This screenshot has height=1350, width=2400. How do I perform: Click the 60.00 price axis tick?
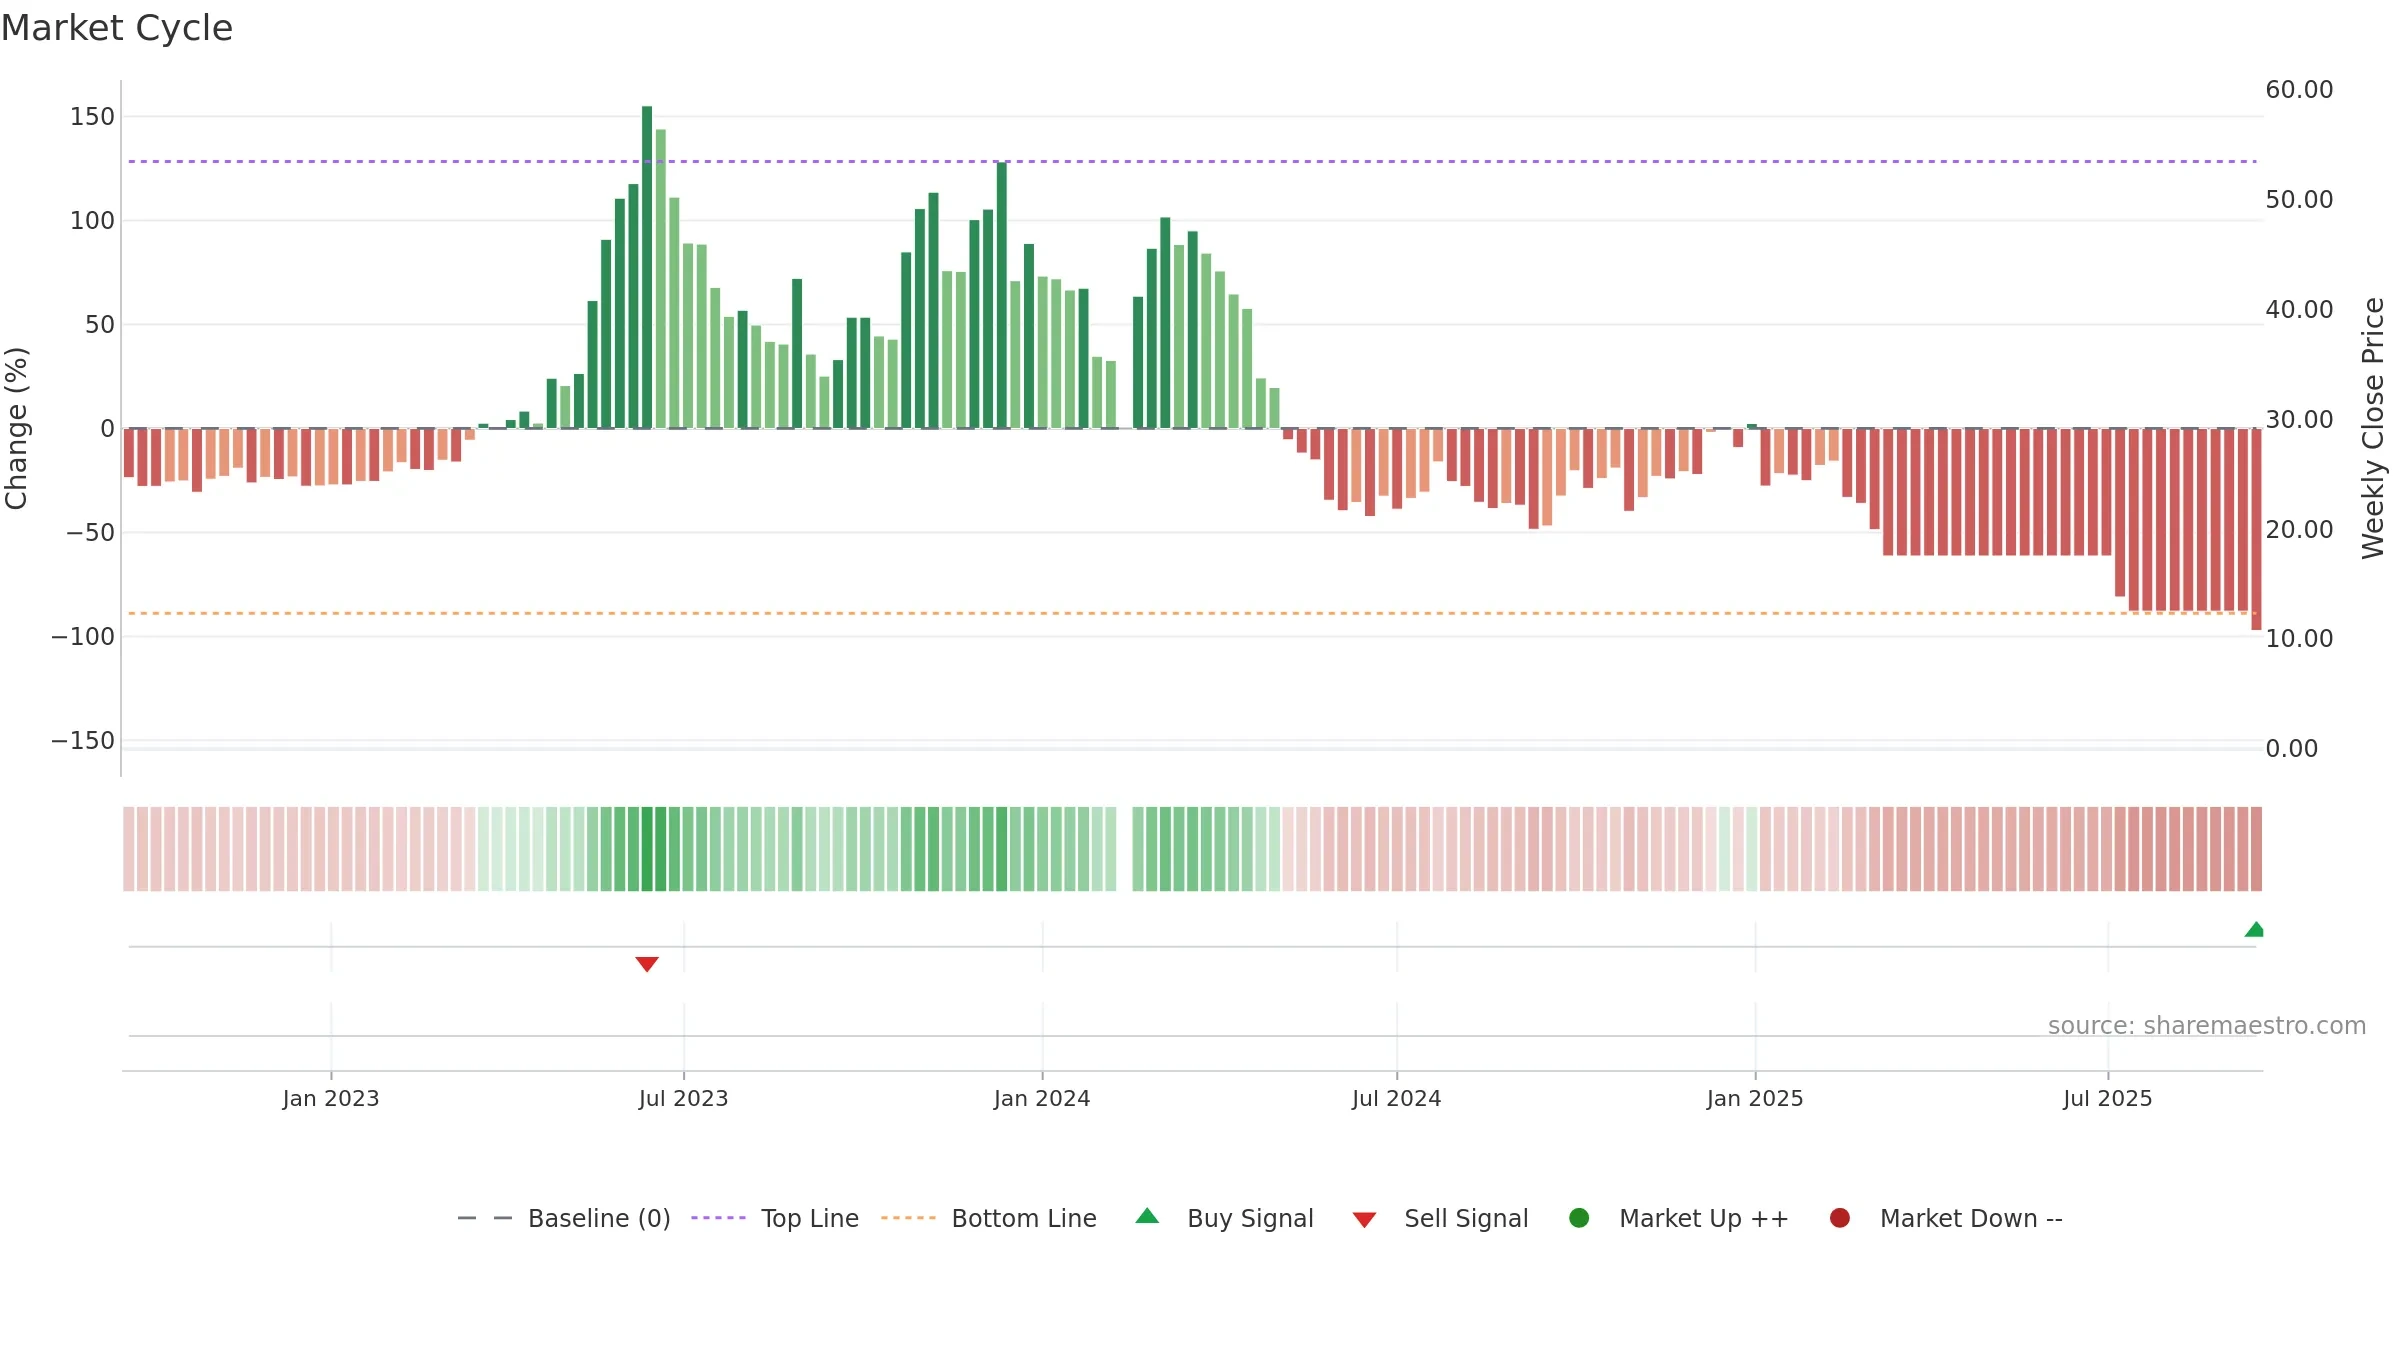pos(2299,90)
